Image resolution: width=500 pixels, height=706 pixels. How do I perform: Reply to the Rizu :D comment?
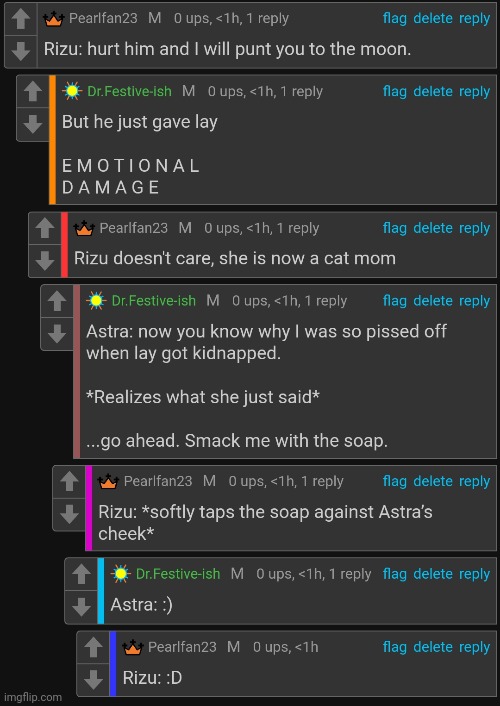coord(474,647)
